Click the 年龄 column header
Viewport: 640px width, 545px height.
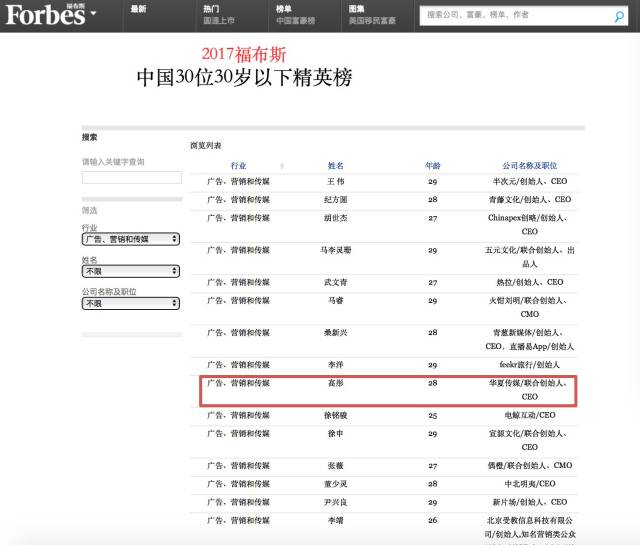click(x=432, y=165)
